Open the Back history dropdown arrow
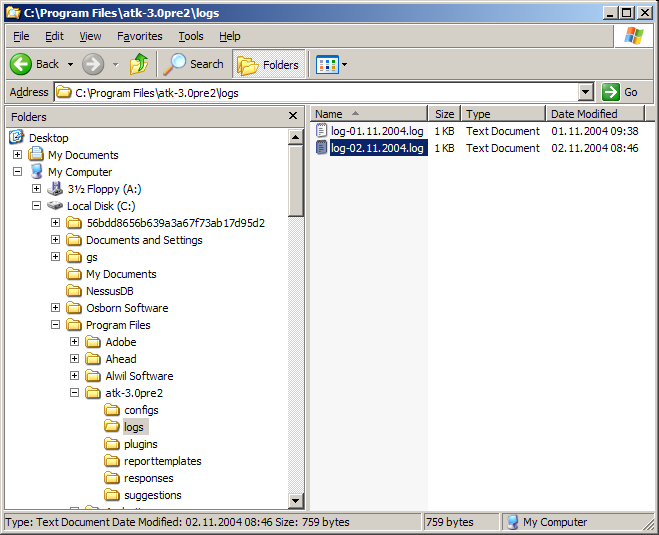This screenshot has width=659, height=535. (71, 65)
